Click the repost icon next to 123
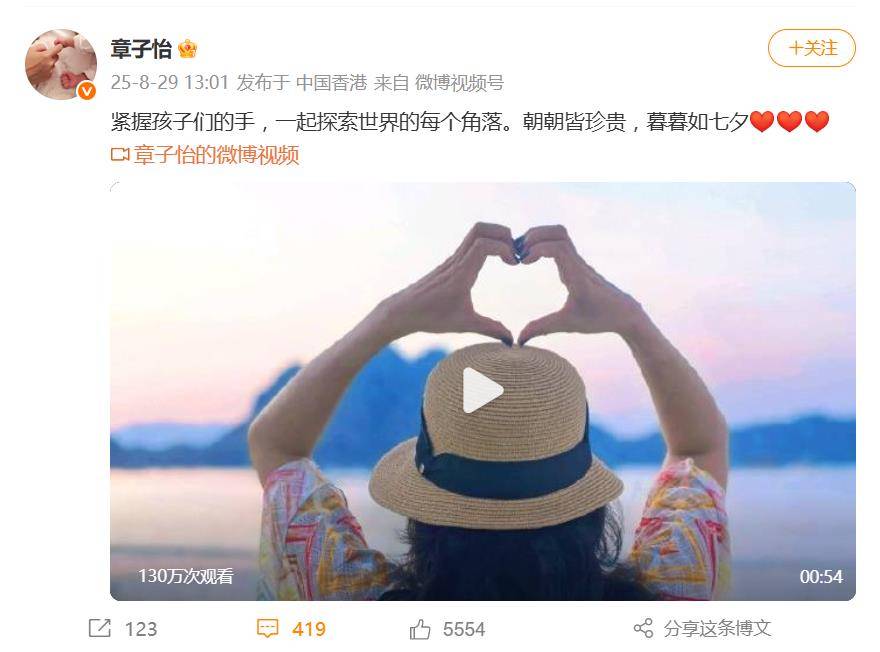 [x=100, y=628]
